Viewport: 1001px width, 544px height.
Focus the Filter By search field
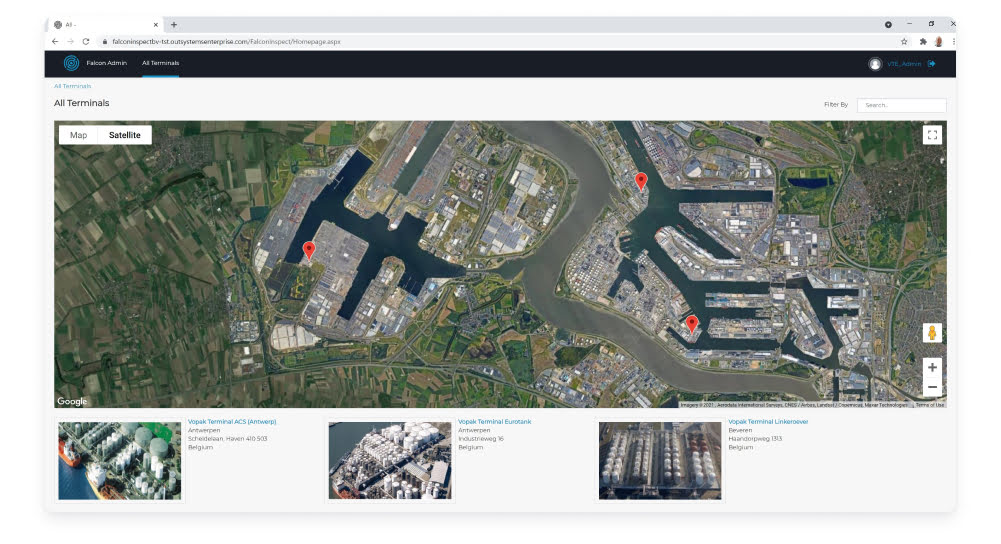coord(901,105)
